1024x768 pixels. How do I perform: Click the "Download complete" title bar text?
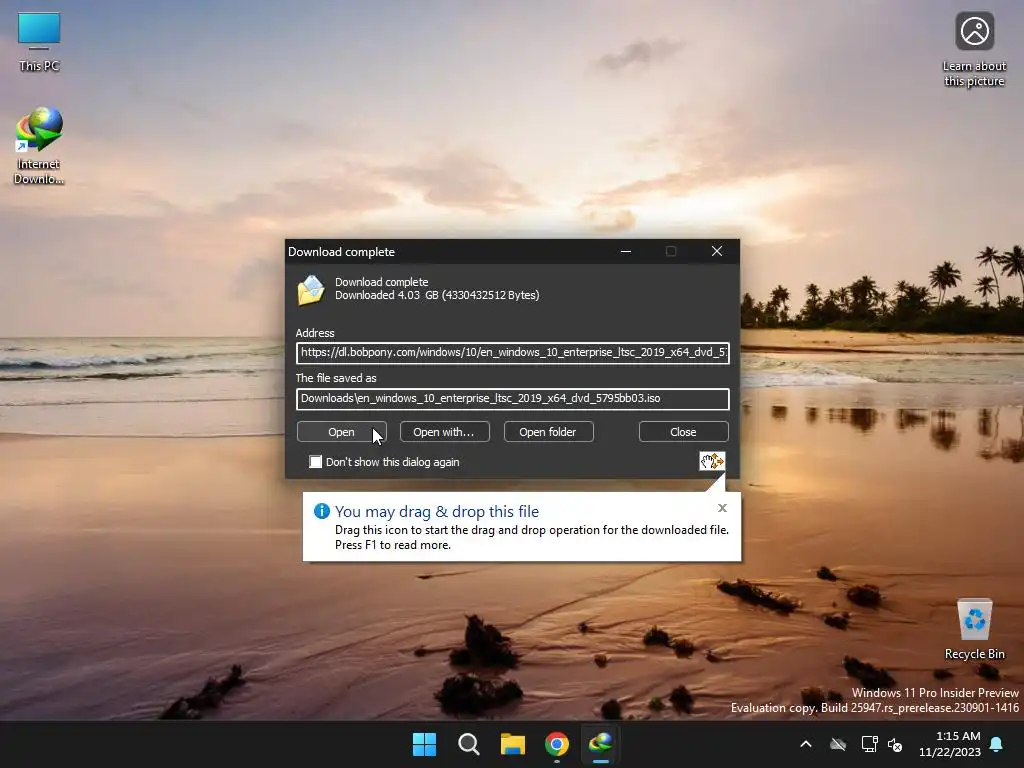pos(342,251)
